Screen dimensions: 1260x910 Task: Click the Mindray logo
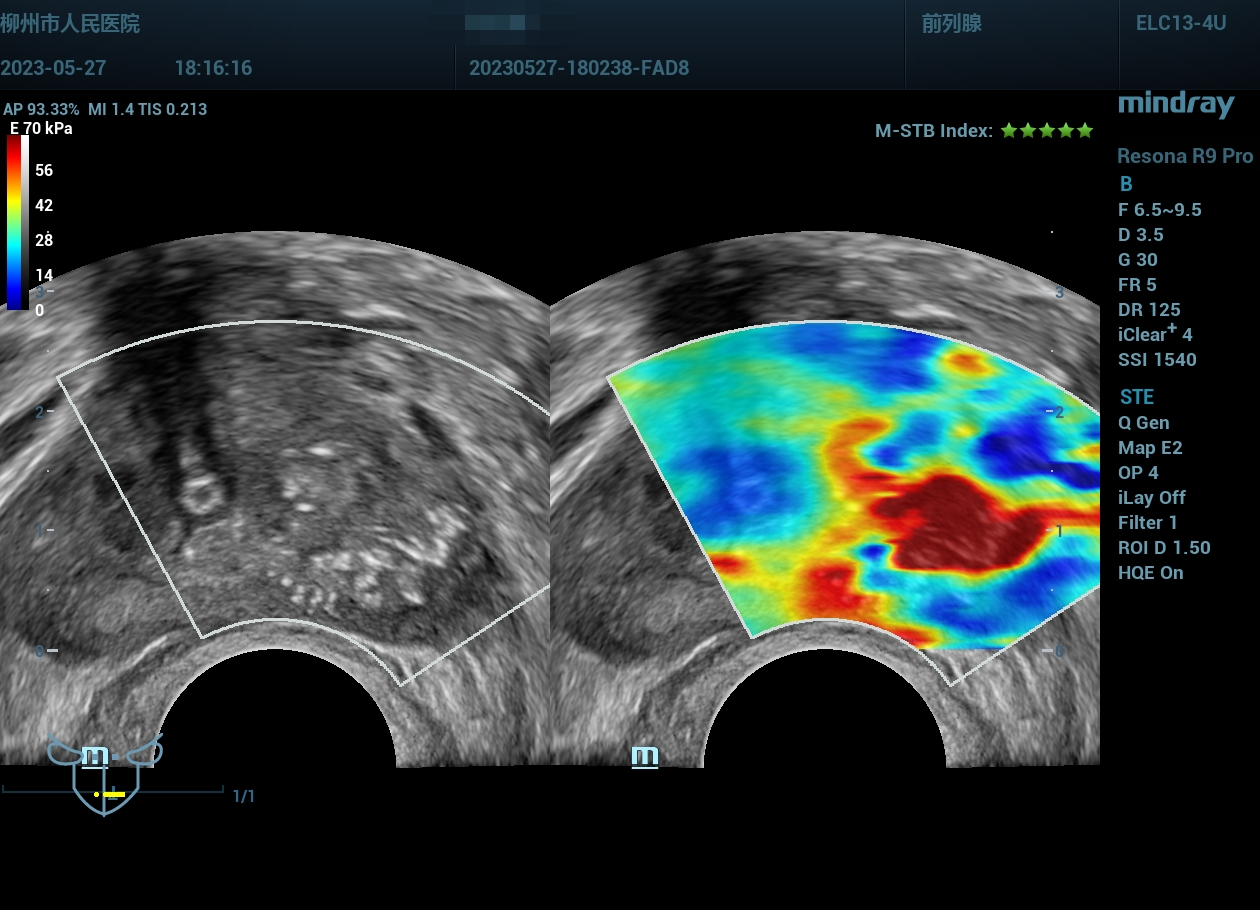(1176, 104)
